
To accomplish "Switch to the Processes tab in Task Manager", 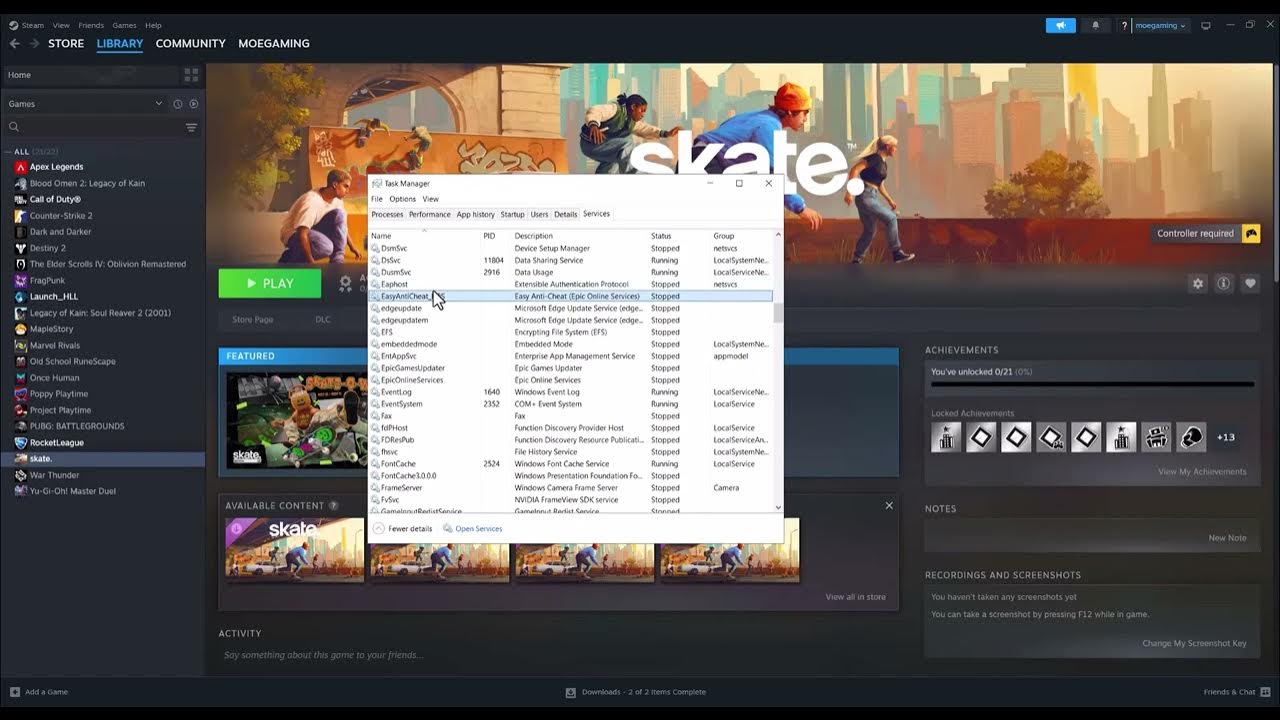I will pos(387,214).
